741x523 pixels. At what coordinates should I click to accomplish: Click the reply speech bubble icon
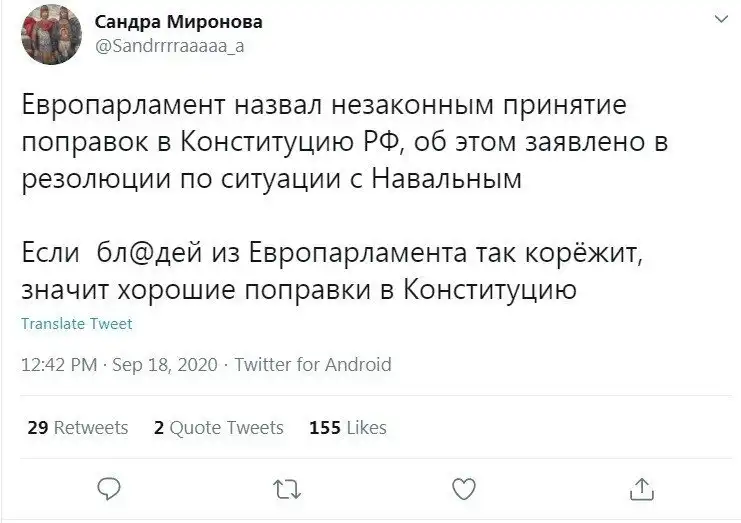(110, 488)
